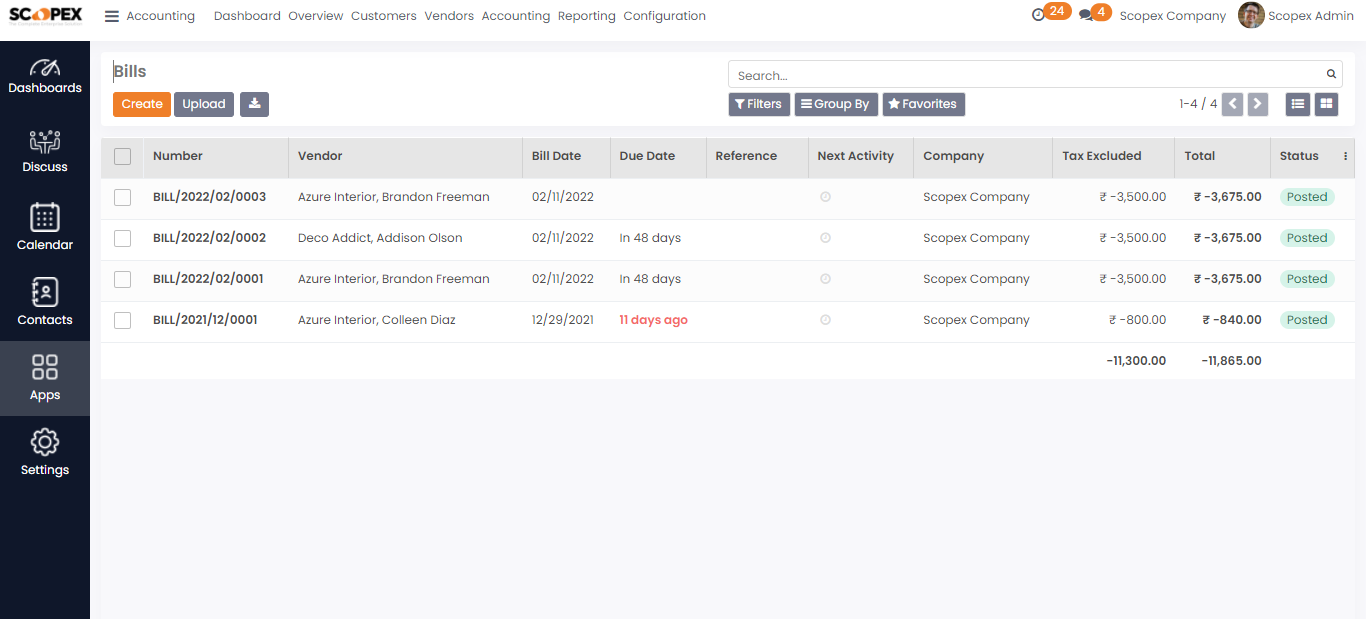Check the box for BILL/2022/02/0002

coord(122,238)
